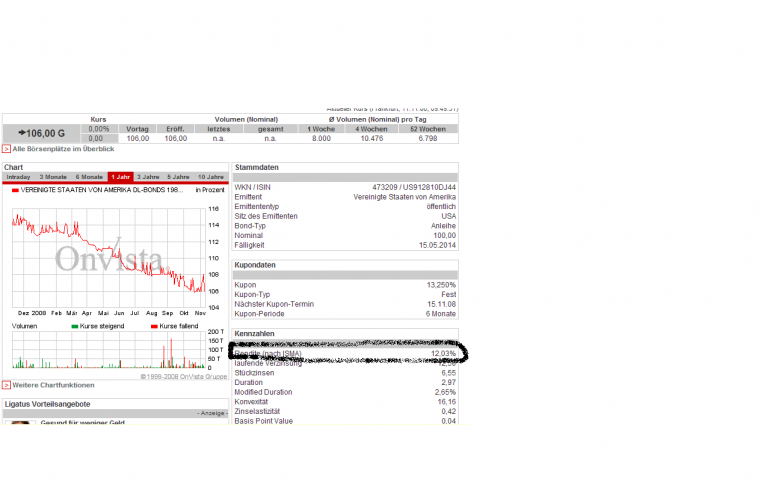Click Rendite value 12,03%

443,353
